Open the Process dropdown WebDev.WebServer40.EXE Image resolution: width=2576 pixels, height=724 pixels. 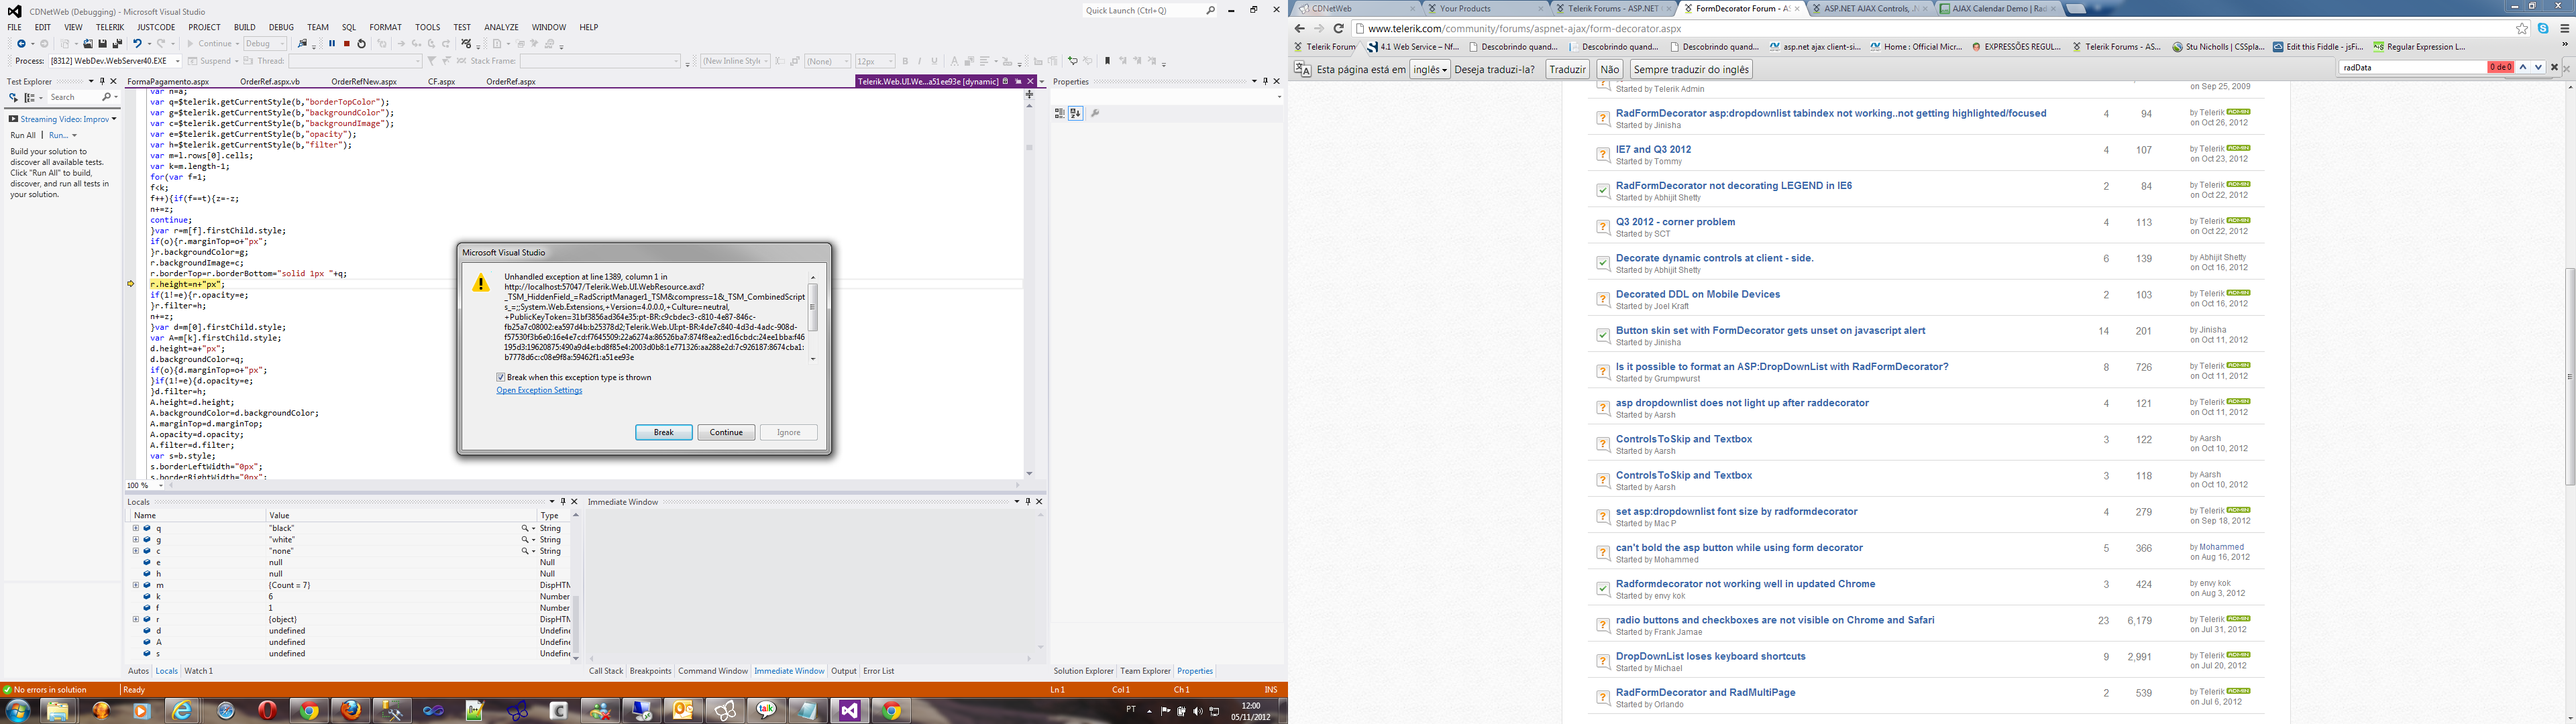(x=177, y=62)
